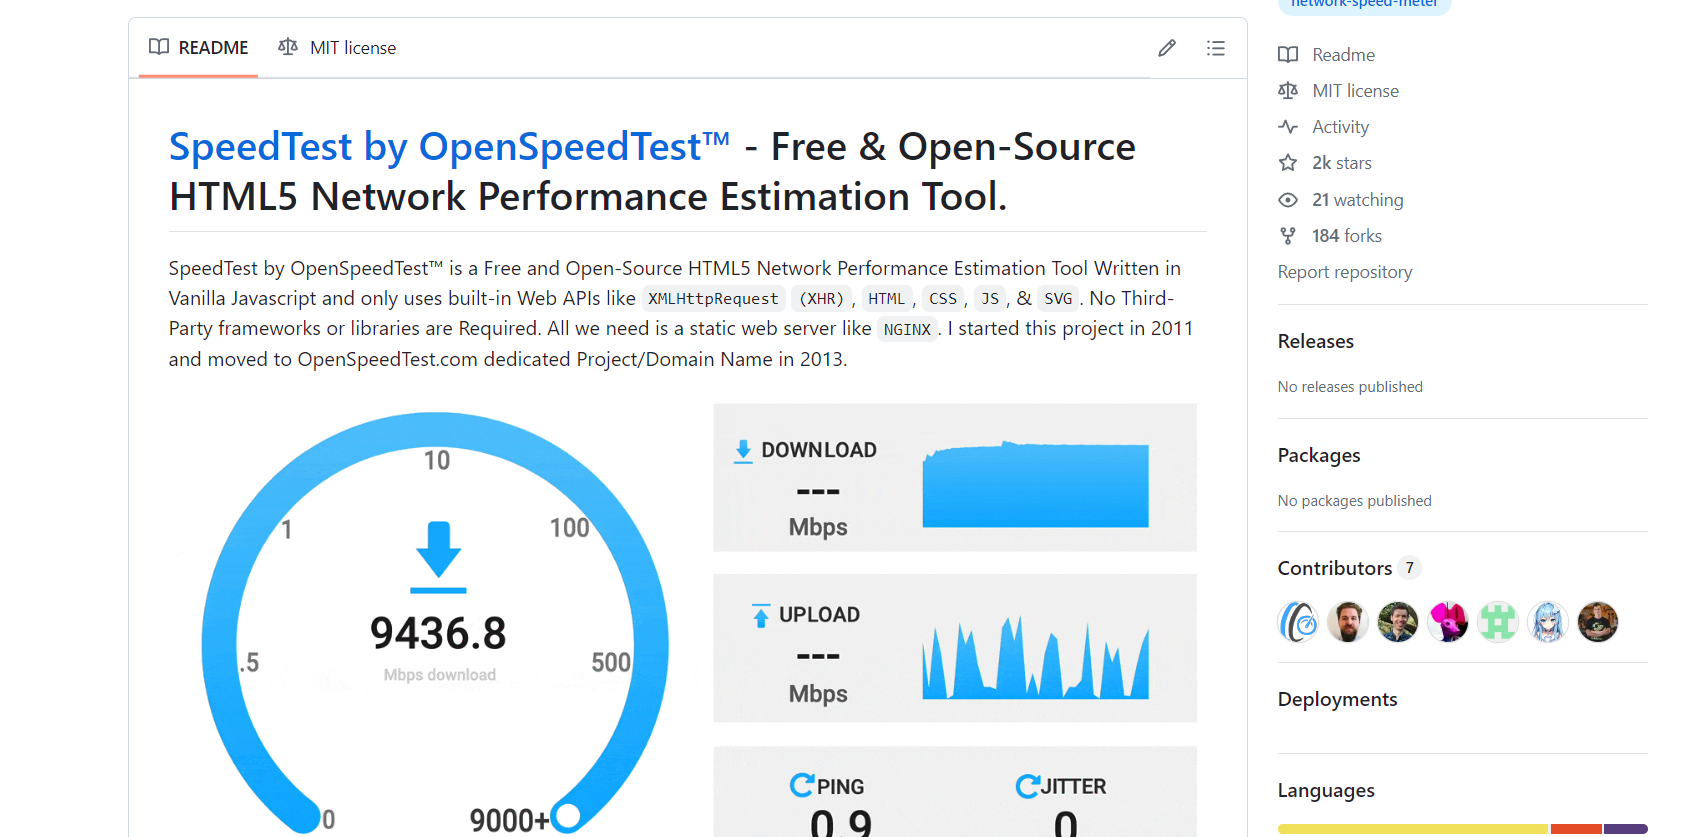Open the outline list icon

[1216, 48]
